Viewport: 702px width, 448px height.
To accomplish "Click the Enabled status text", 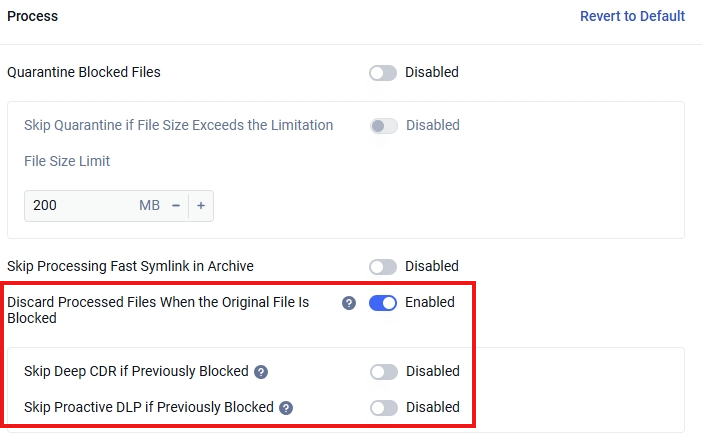I will [430, 302].
